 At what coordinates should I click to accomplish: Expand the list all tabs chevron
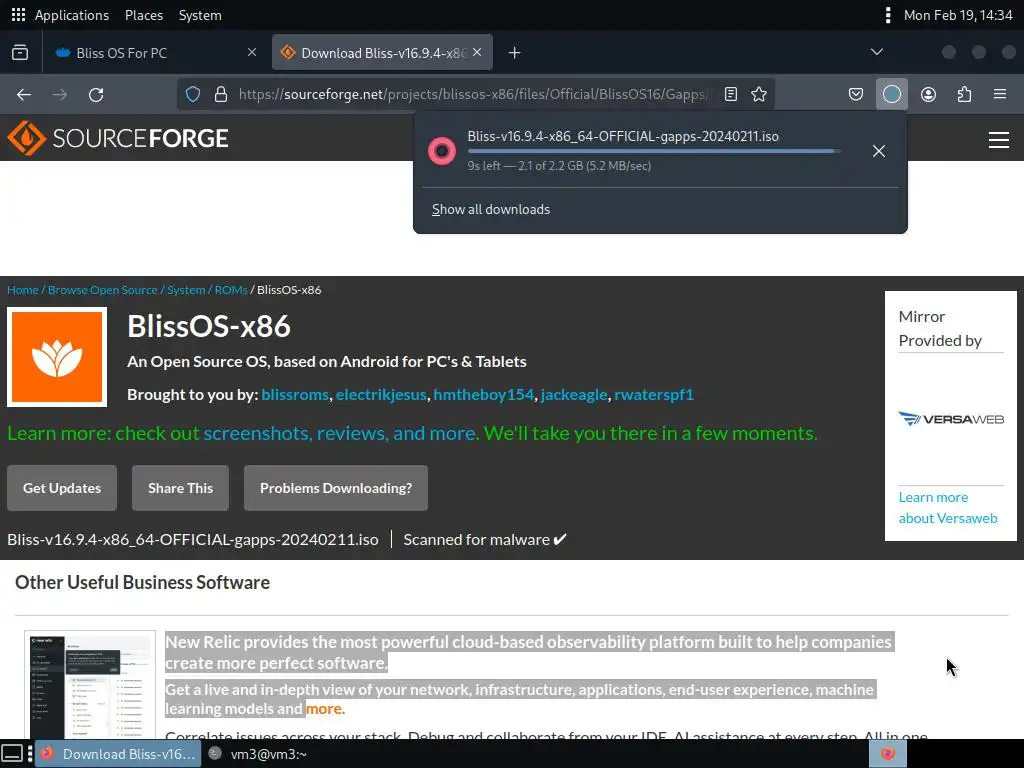tap(877, 52)
